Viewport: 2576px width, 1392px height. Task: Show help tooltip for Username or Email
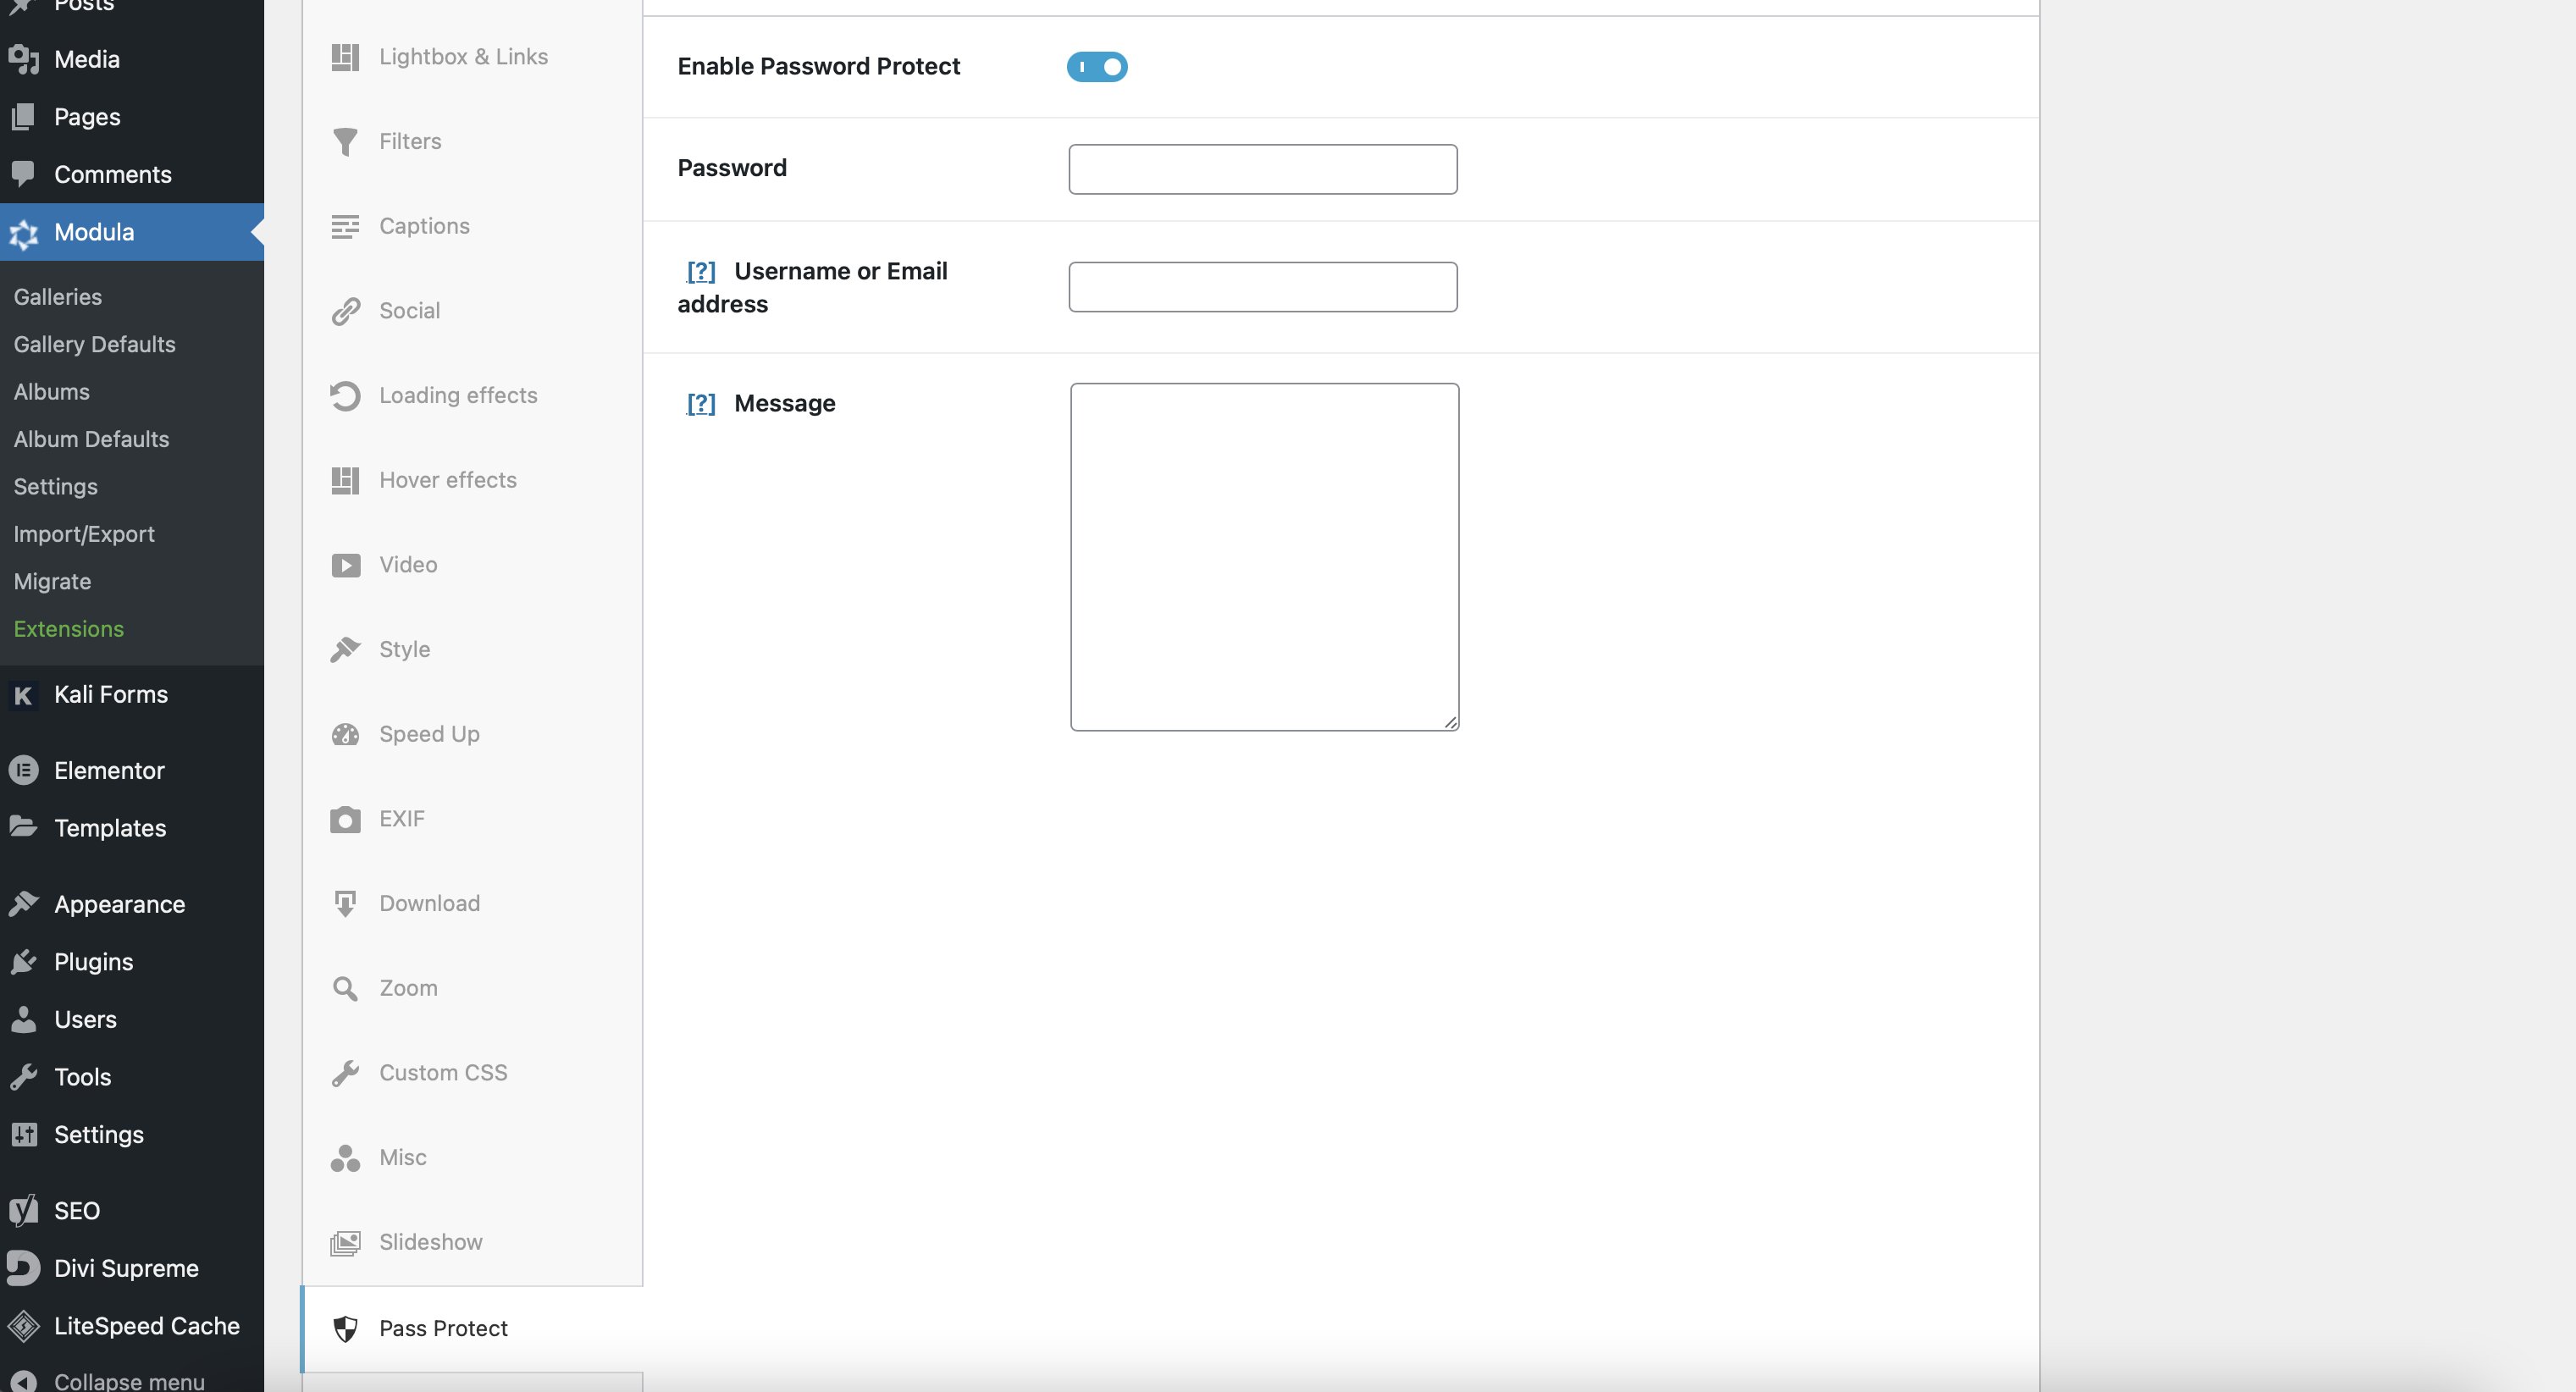click(701, 271)
